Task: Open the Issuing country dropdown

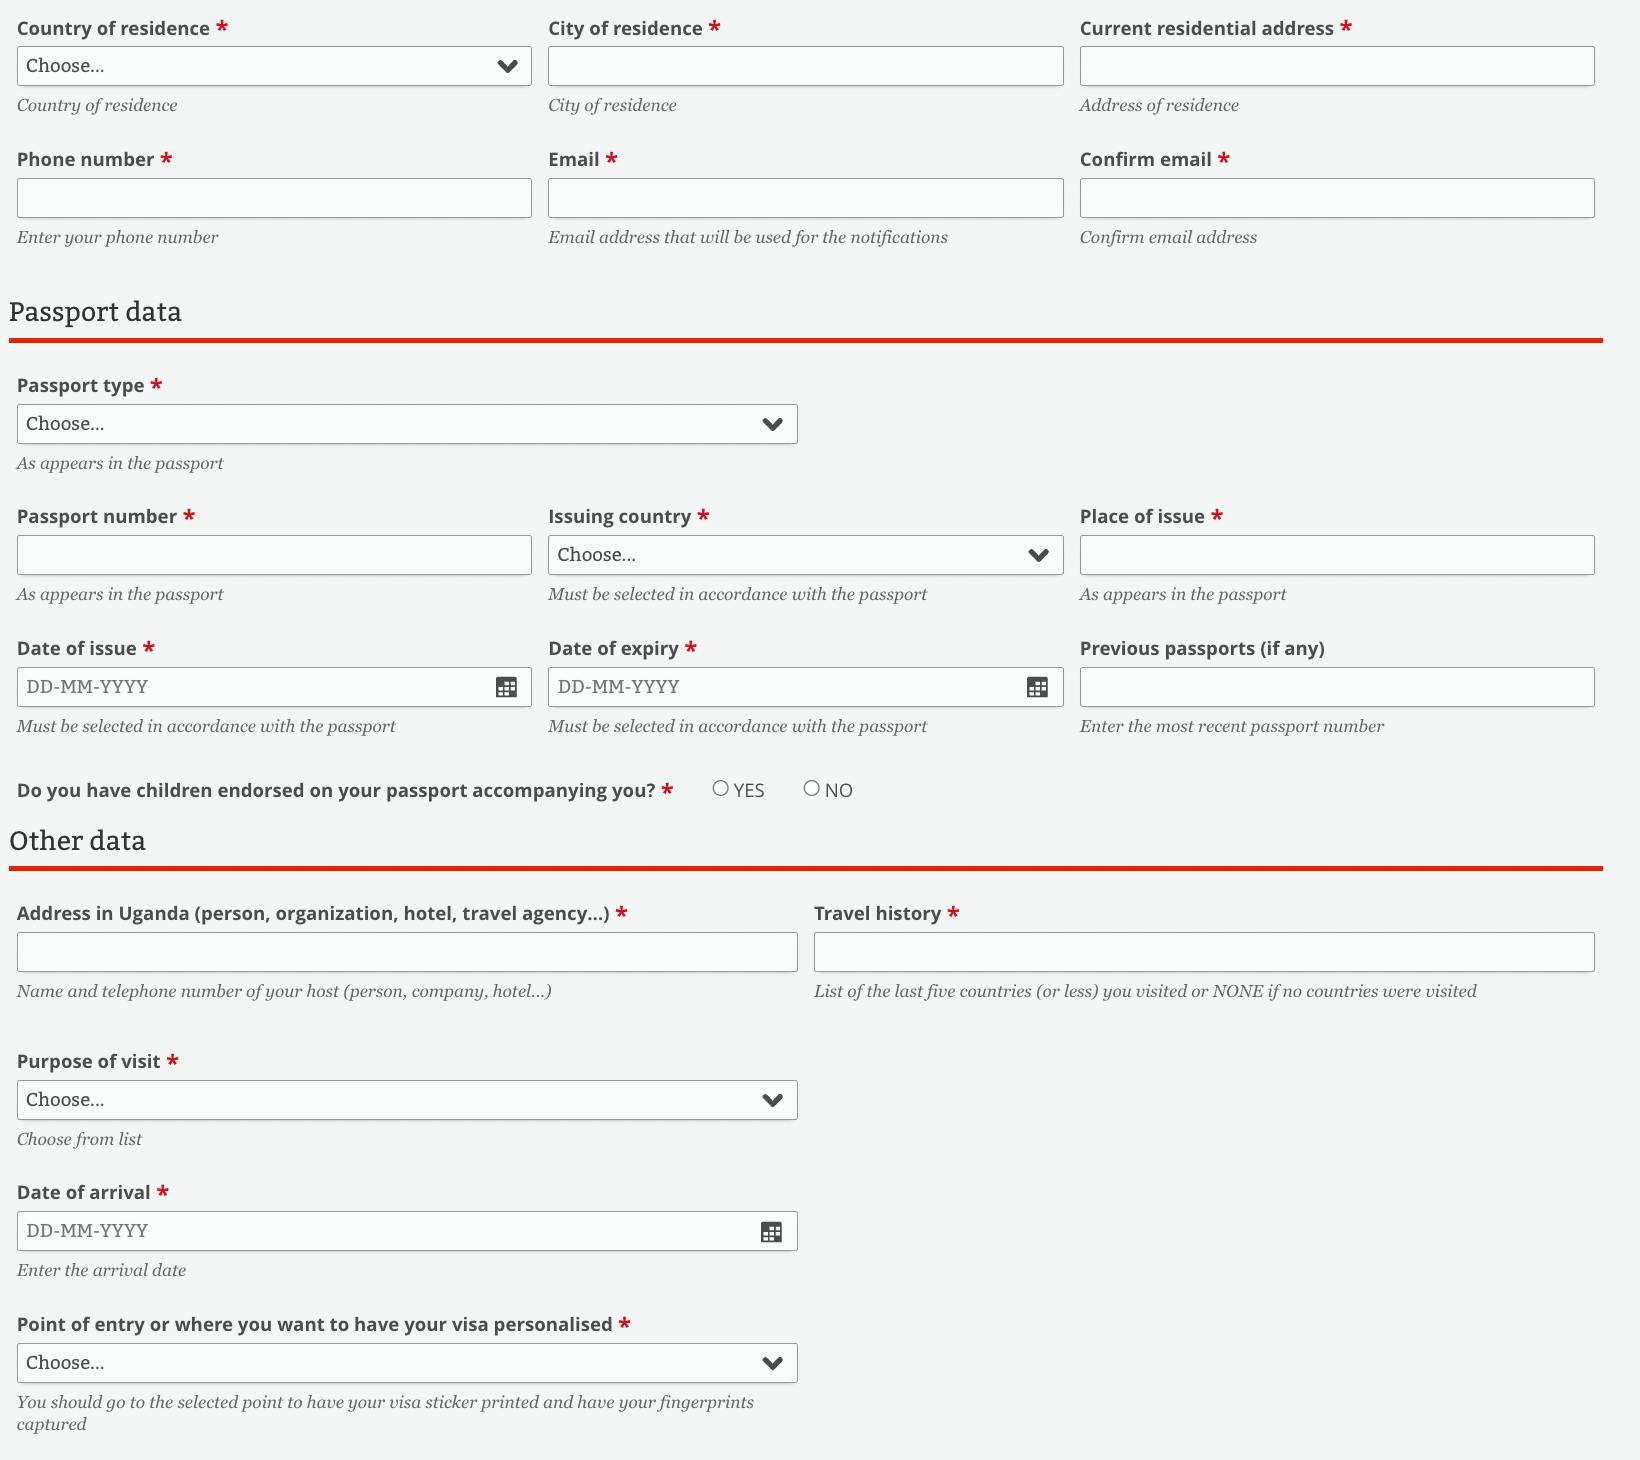Action: tap(805, 555)
